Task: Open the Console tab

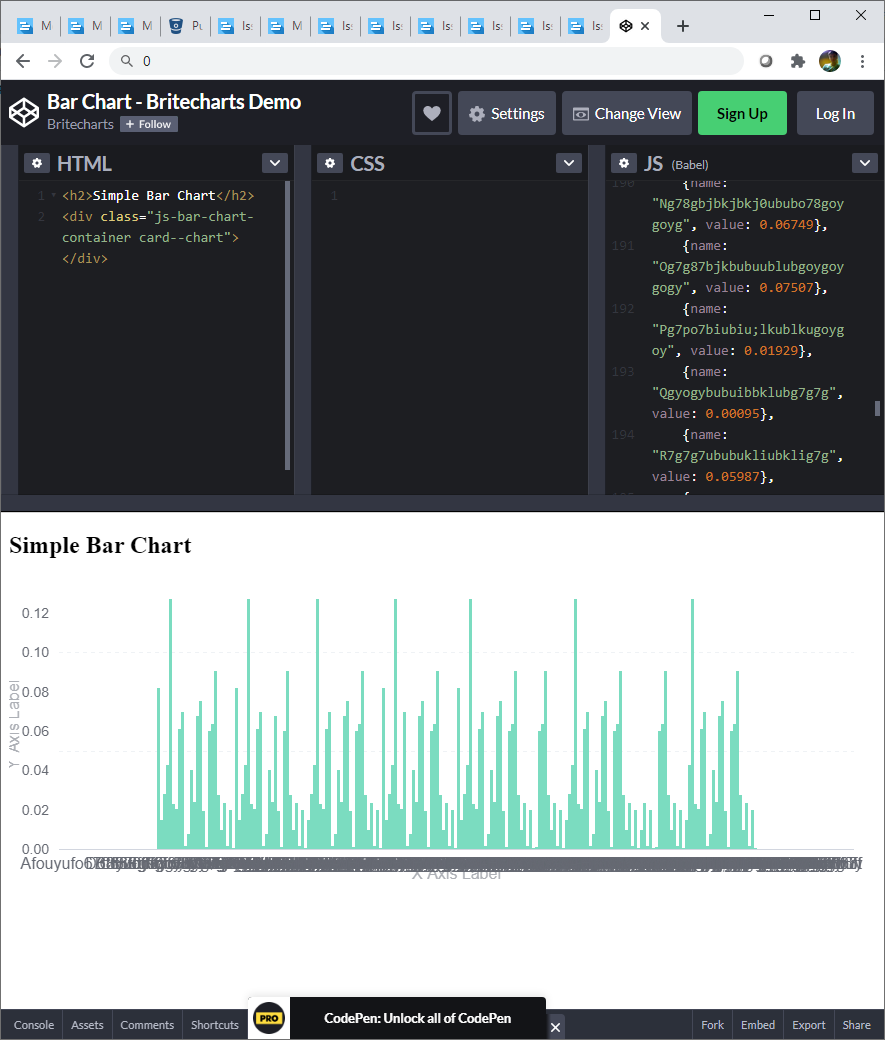Action: (33, 1025)
